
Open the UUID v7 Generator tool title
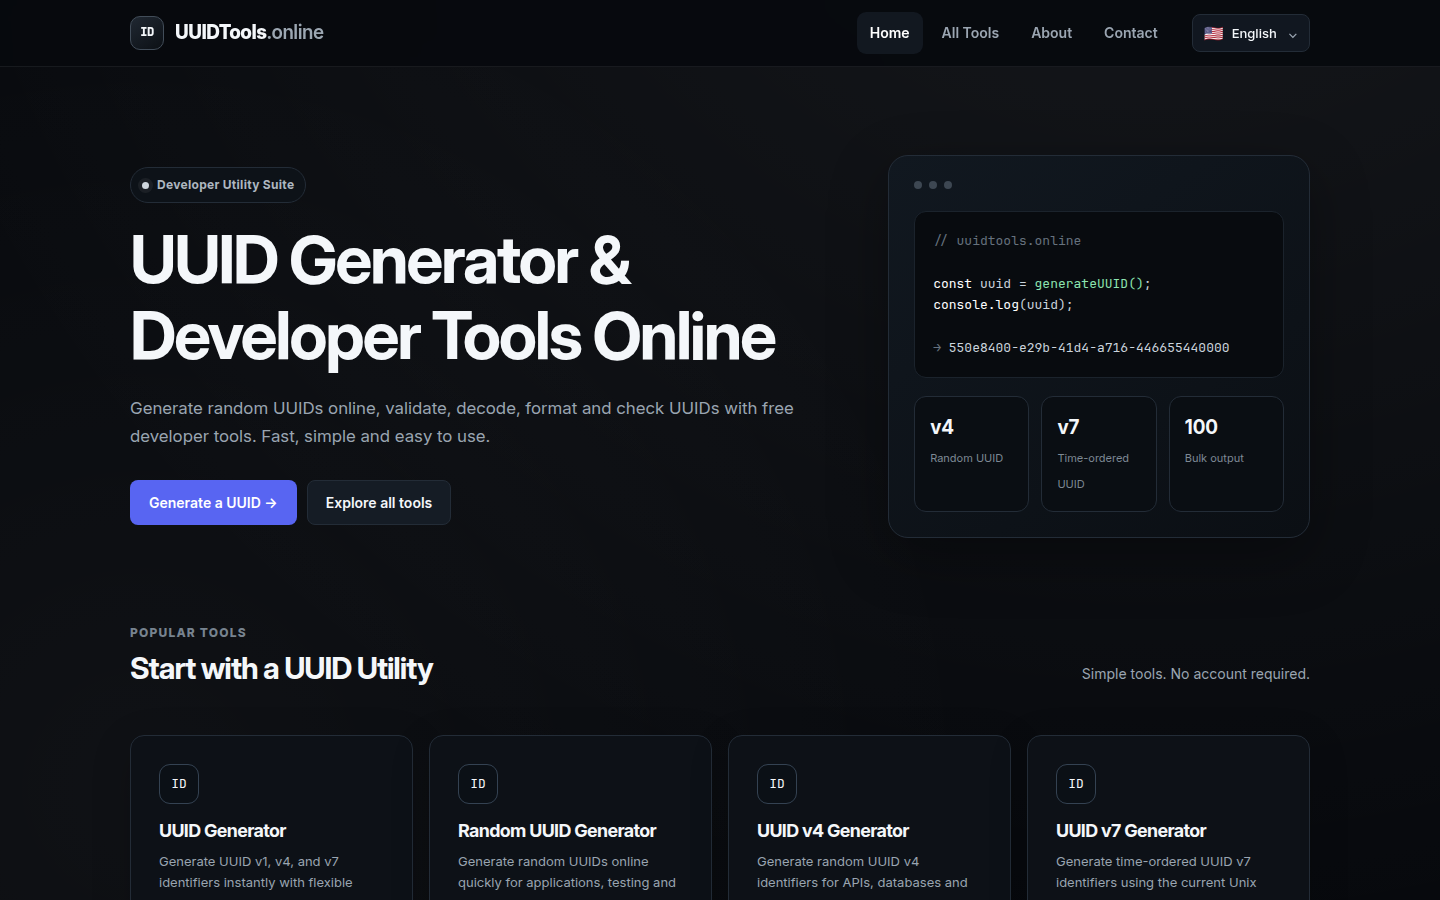click(x=1131, y=831)
